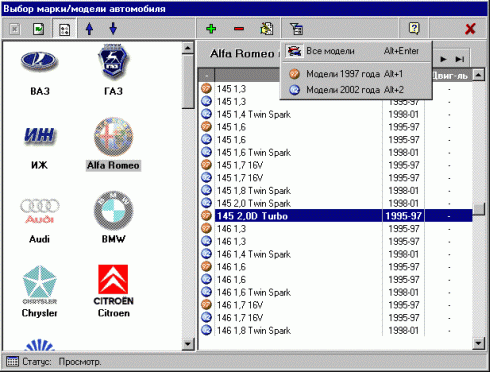Click the greyed-out x toolbar icon
The width and height of the screenshot is (490, 372).
[14, 29]
